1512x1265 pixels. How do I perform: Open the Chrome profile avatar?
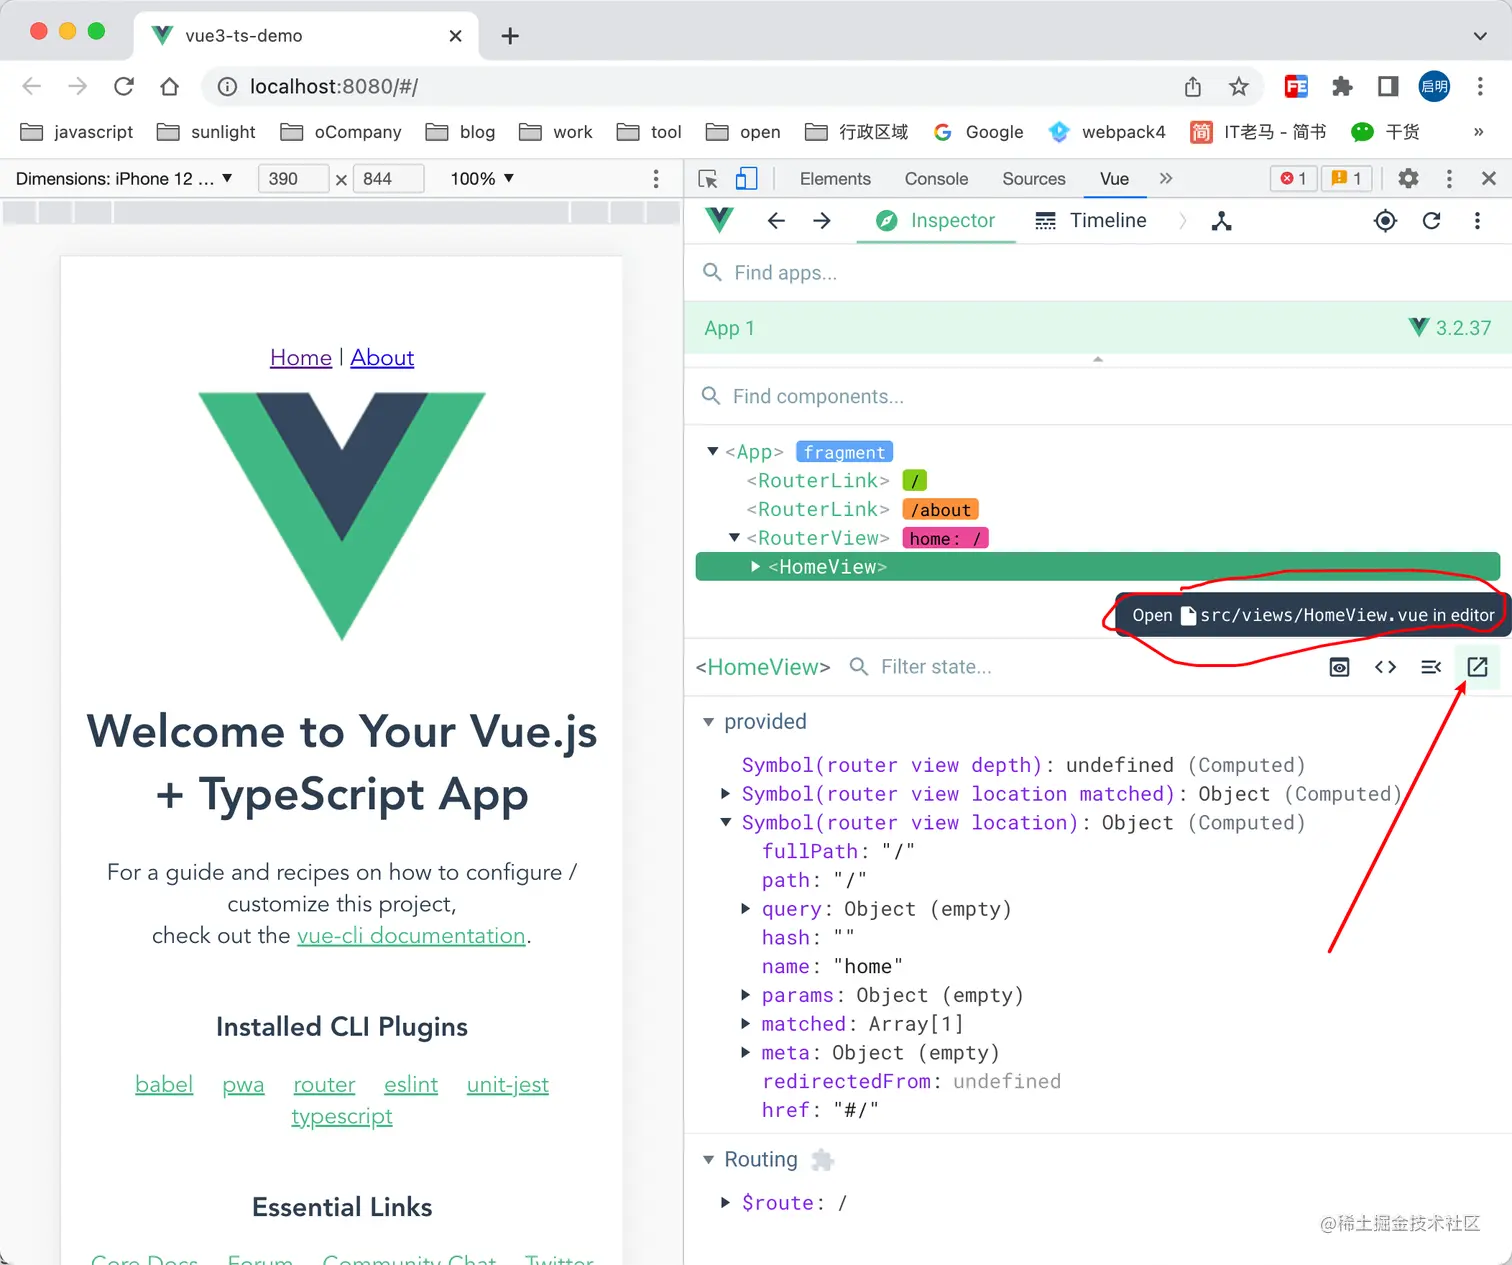(x=1434, y=87)
